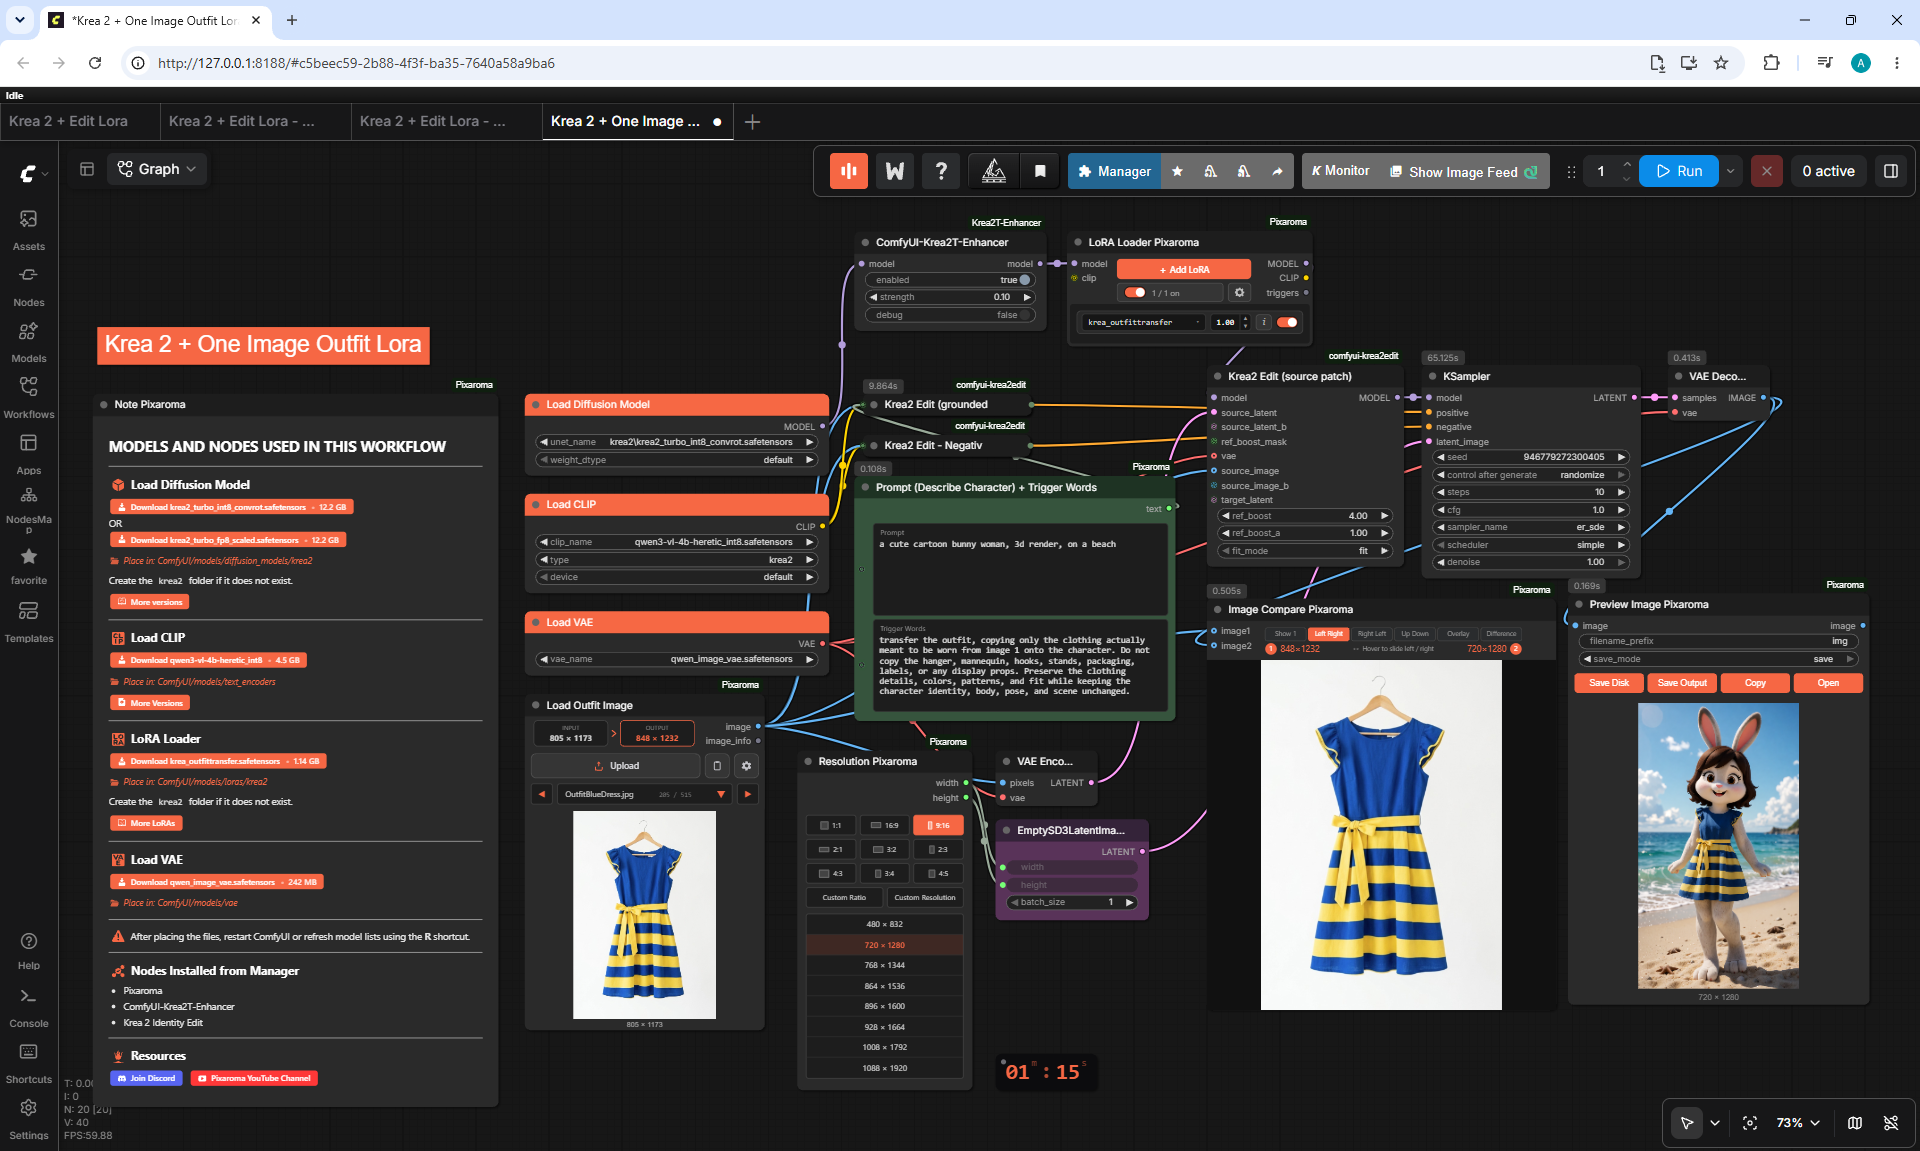Toggle the minimap icon in bottom-right toolbar
Image resolution: width=1920 pixels, height=1151 pixels.
[1855, 1123]
